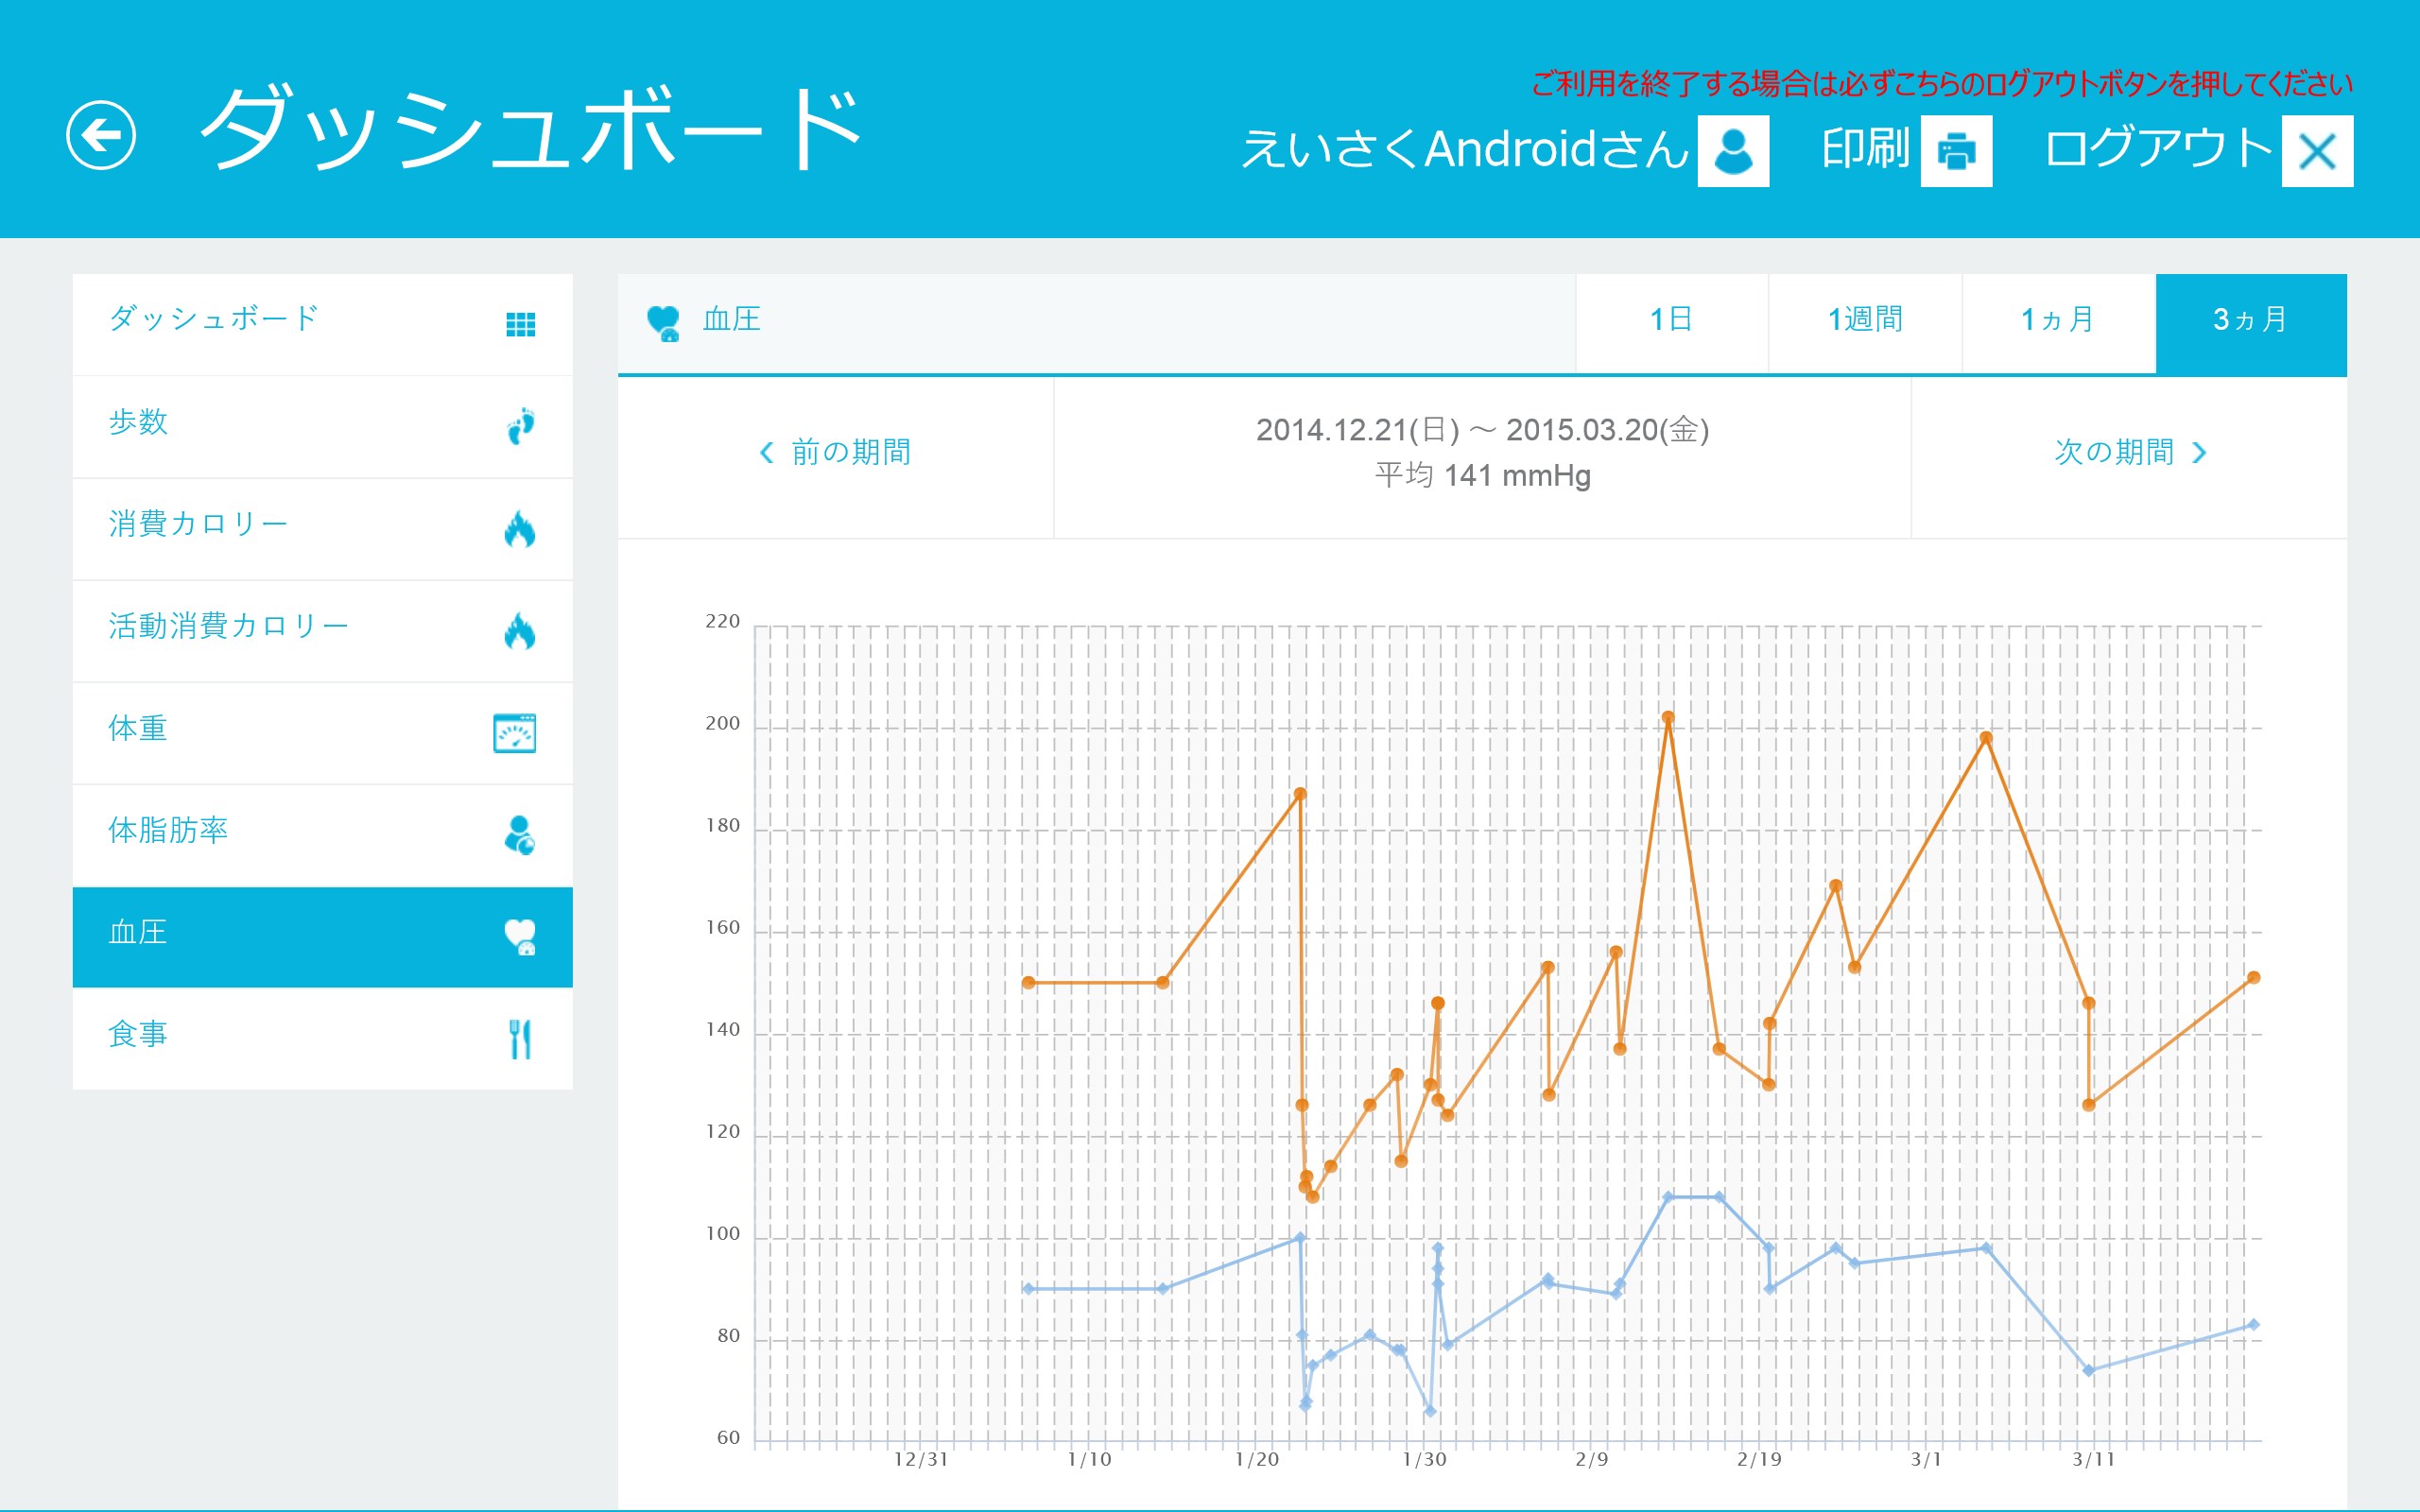The height and width of the screenshot is (1512, 2420).
Task: Click the 血圧 sidebar menu item
Action: tap(138, 933)
